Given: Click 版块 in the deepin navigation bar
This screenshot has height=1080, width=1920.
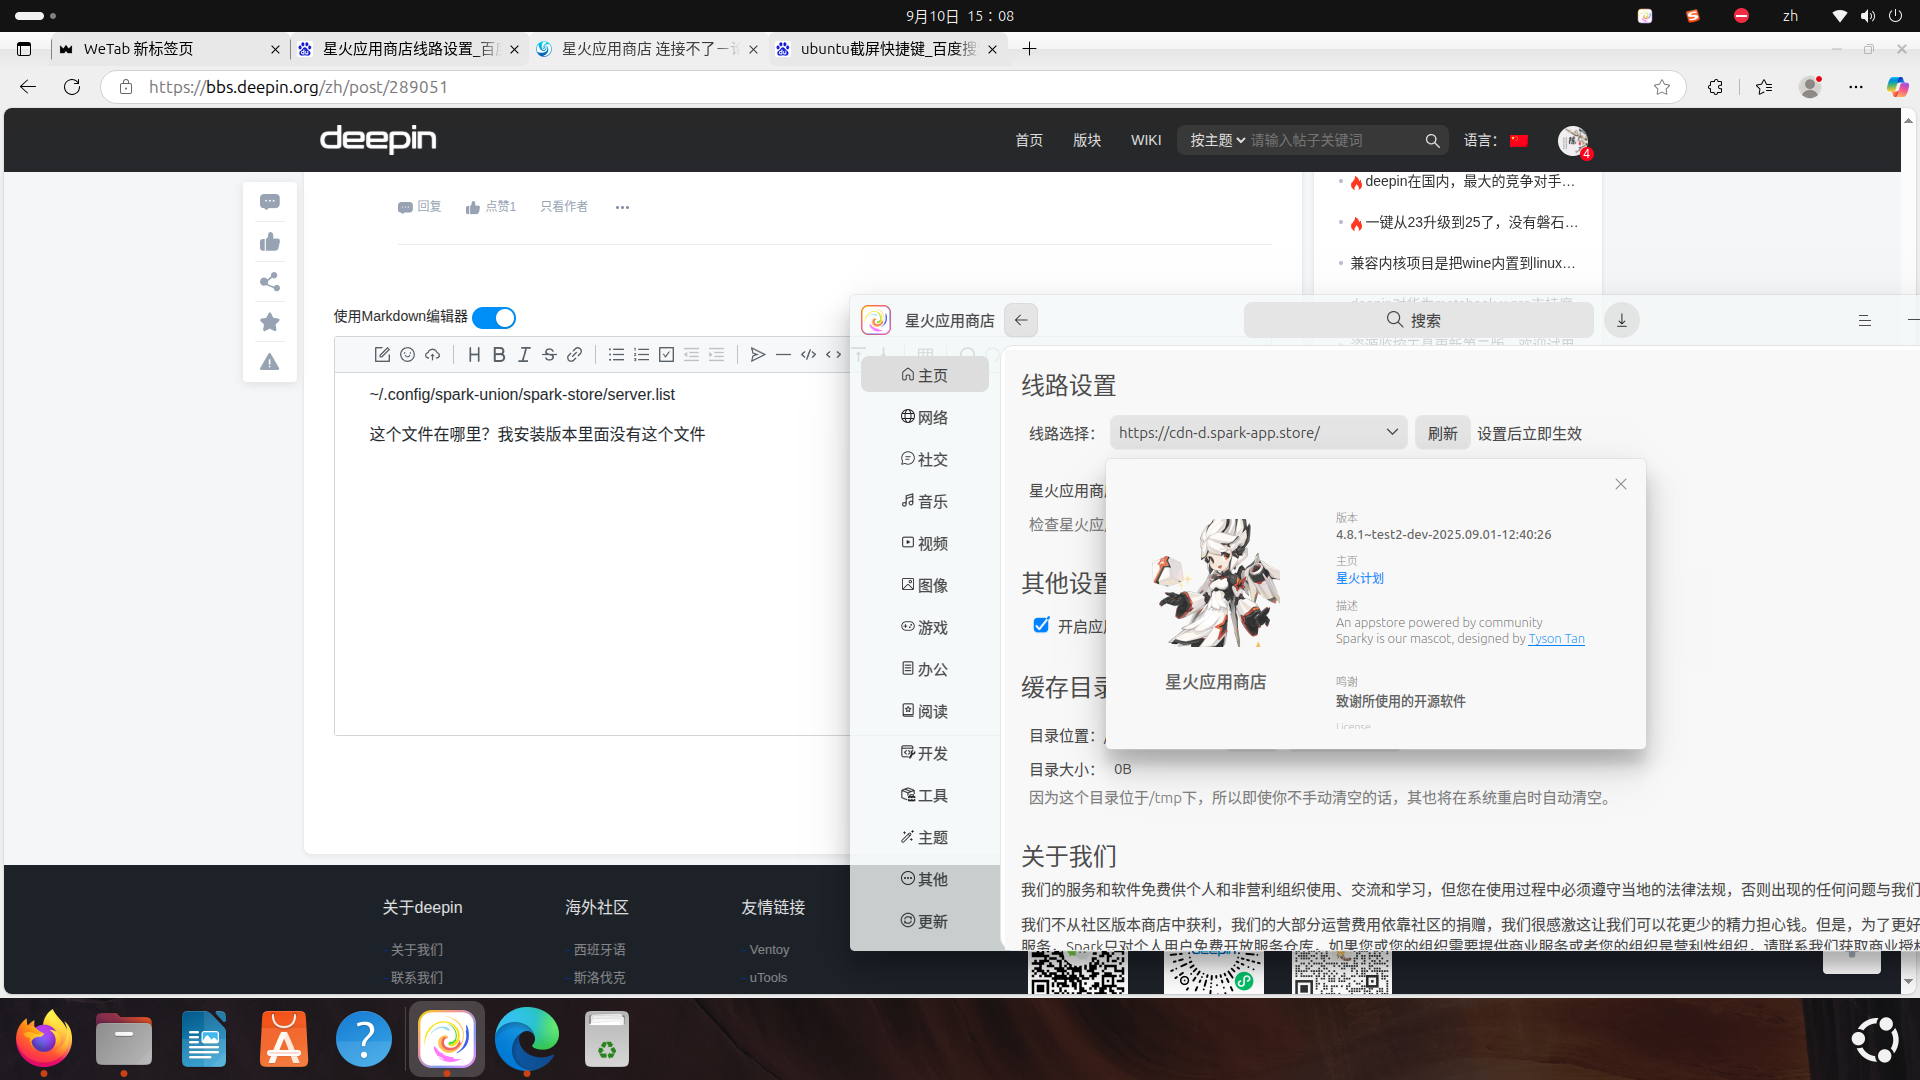Looking at the screenshot, I should (1087, 140).
